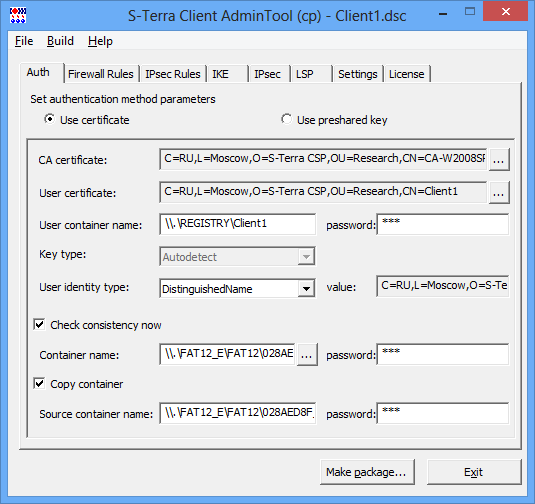
Task: Click the Exit button
Action: click(474, 472)
